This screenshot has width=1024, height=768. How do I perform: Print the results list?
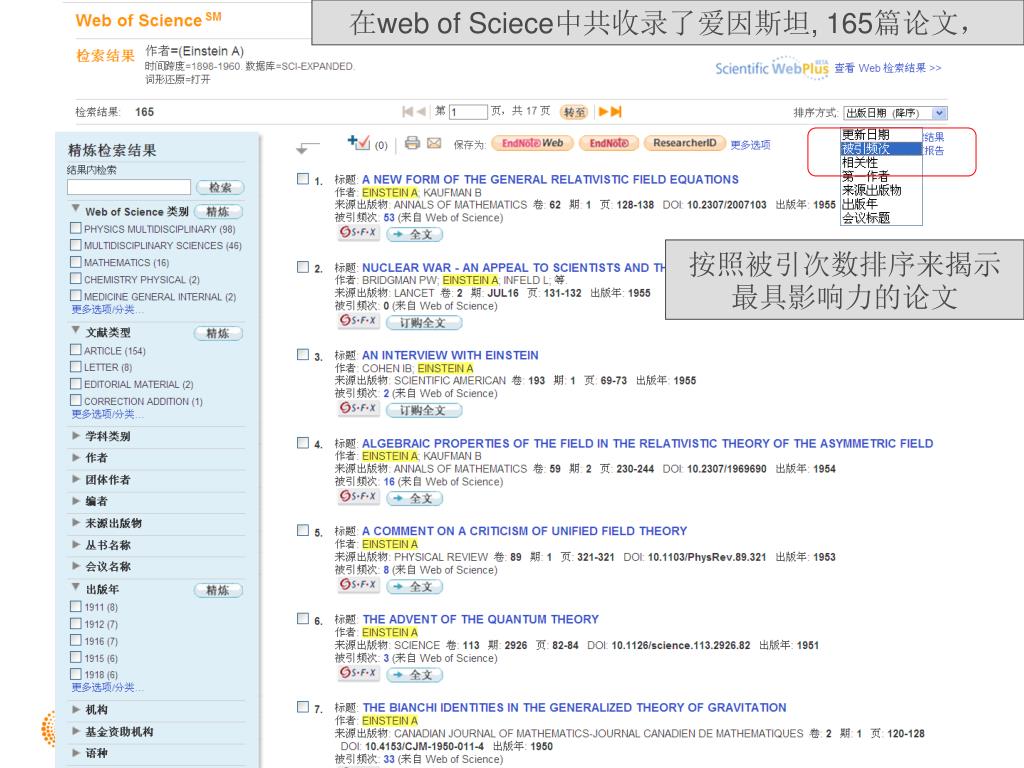point(412,143)
